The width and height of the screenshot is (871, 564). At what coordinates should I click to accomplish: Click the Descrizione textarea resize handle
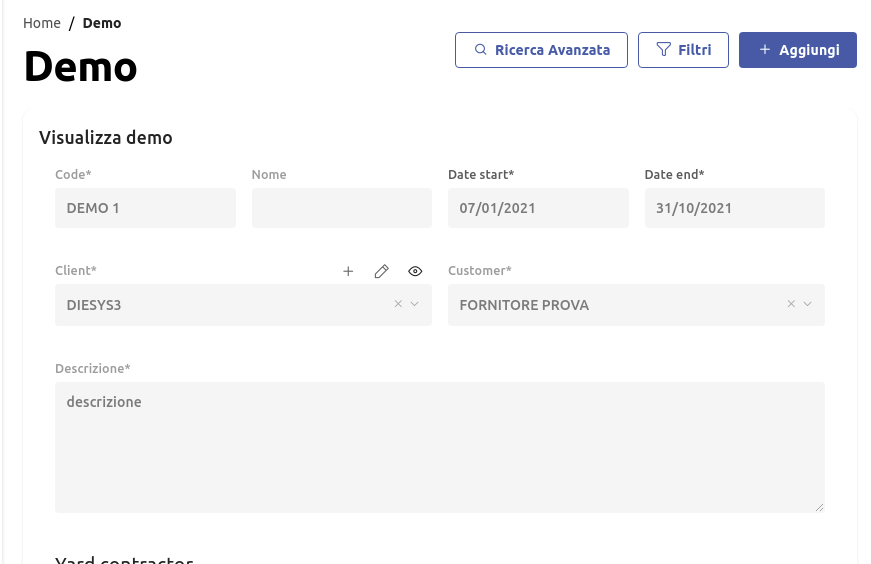click(x=819, y=507)
